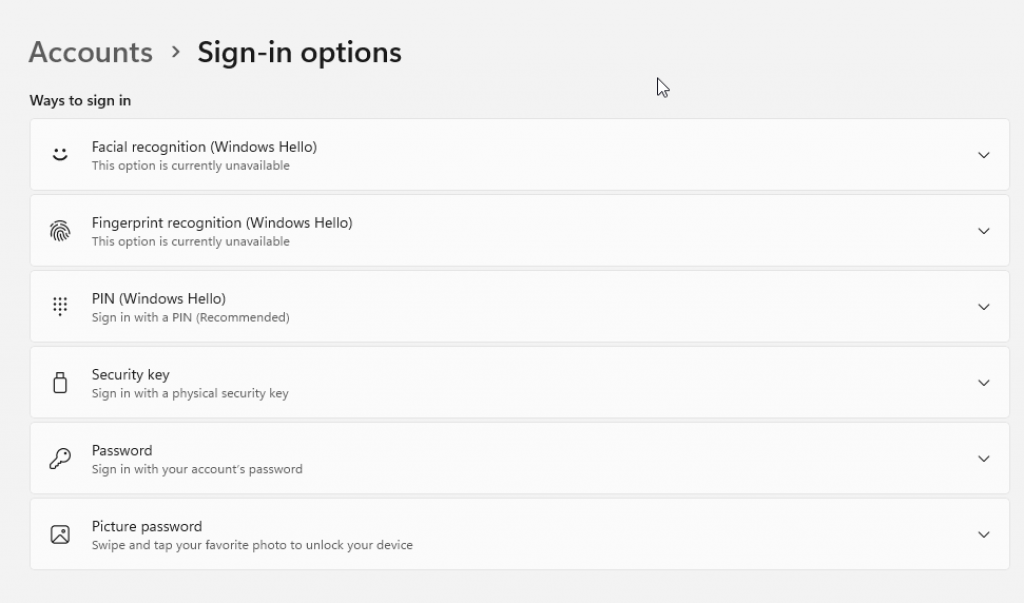Viewport: 1024px width, 603px height.
Task: Open the Password sign-in option label
Action: [x=122, y=451]
